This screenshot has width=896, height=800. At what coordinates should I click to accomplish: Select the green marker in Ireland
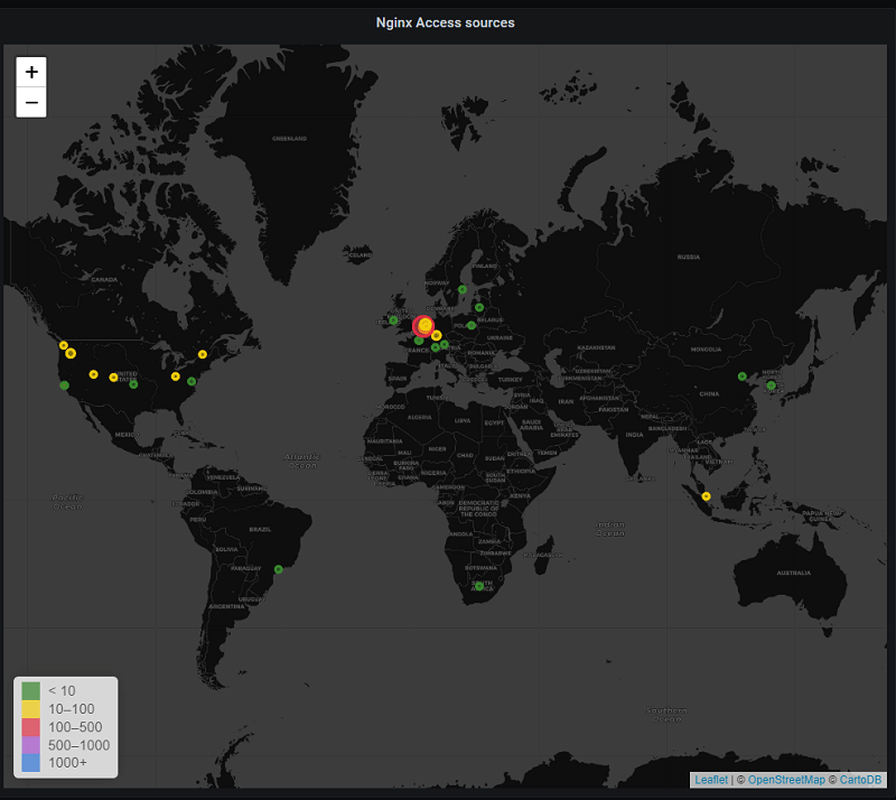(x=393, y=321)
